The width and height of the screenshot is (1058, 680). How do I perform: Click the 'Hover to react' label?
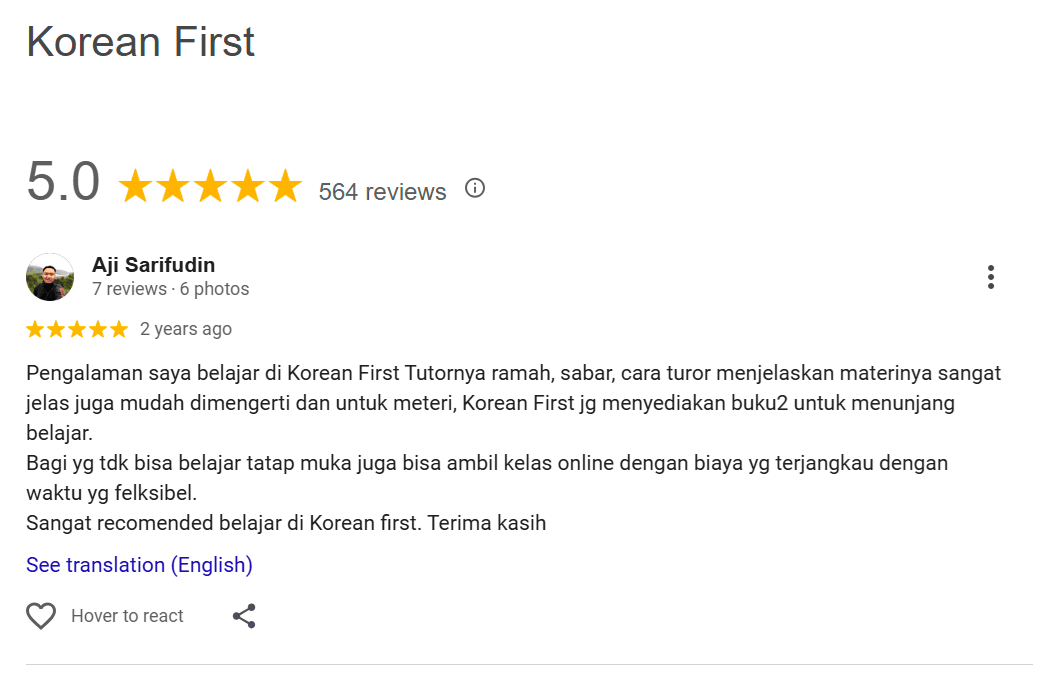127,616
